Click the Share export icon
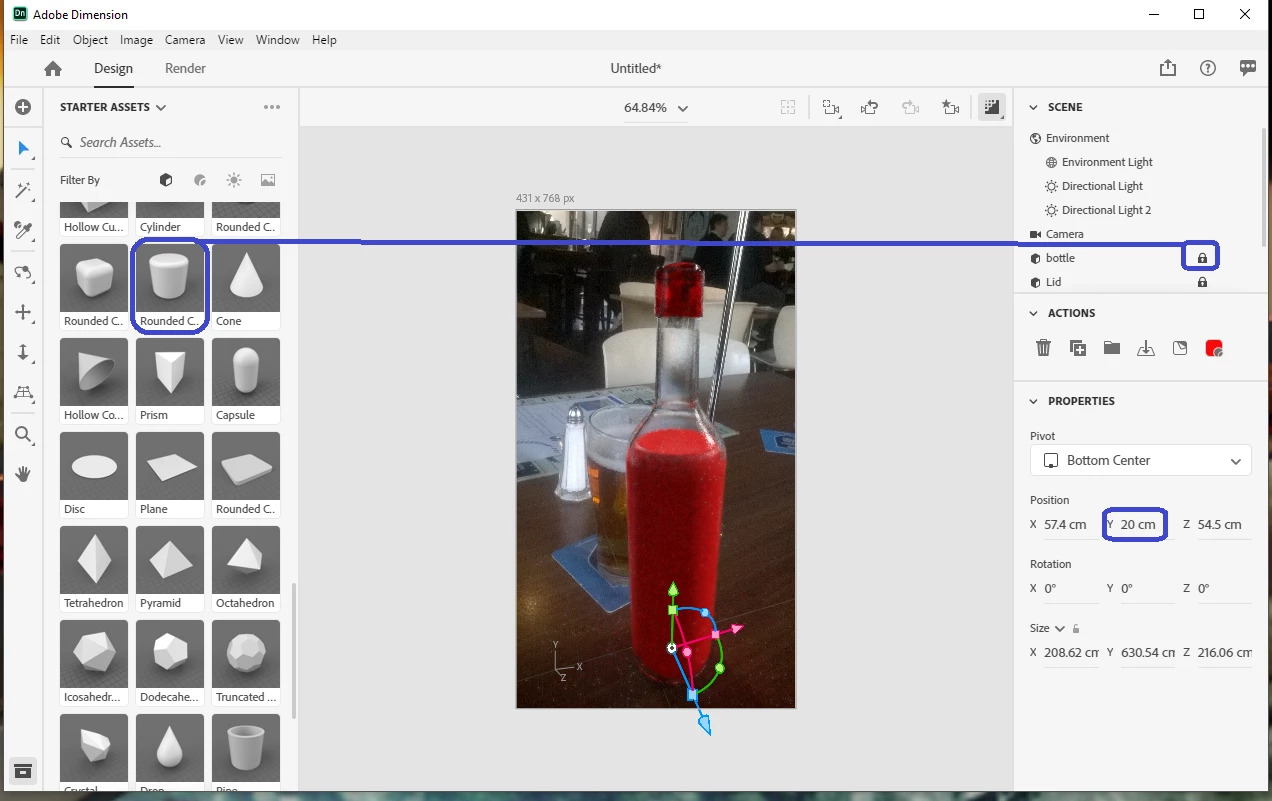1272x801 pixels. point(1168,68)
